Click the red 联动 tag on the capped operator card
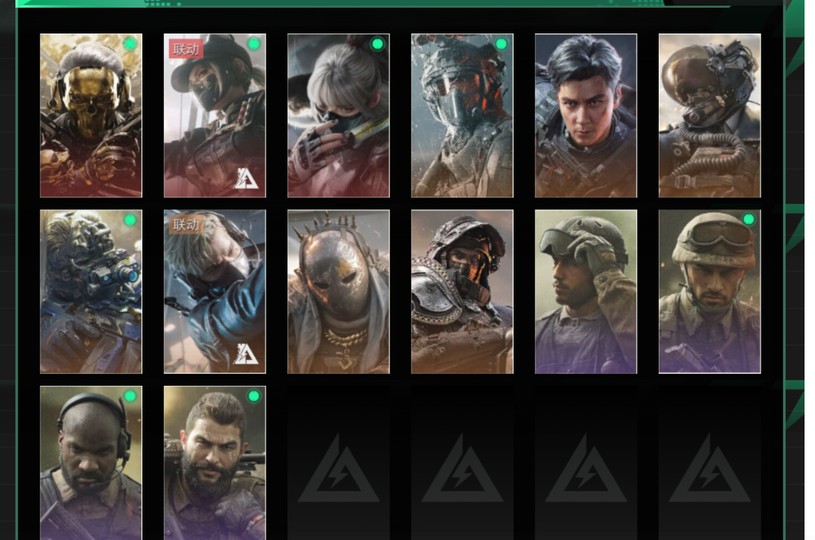The width and height of the screenshot is (815, 540). click(x=186, y=49)
